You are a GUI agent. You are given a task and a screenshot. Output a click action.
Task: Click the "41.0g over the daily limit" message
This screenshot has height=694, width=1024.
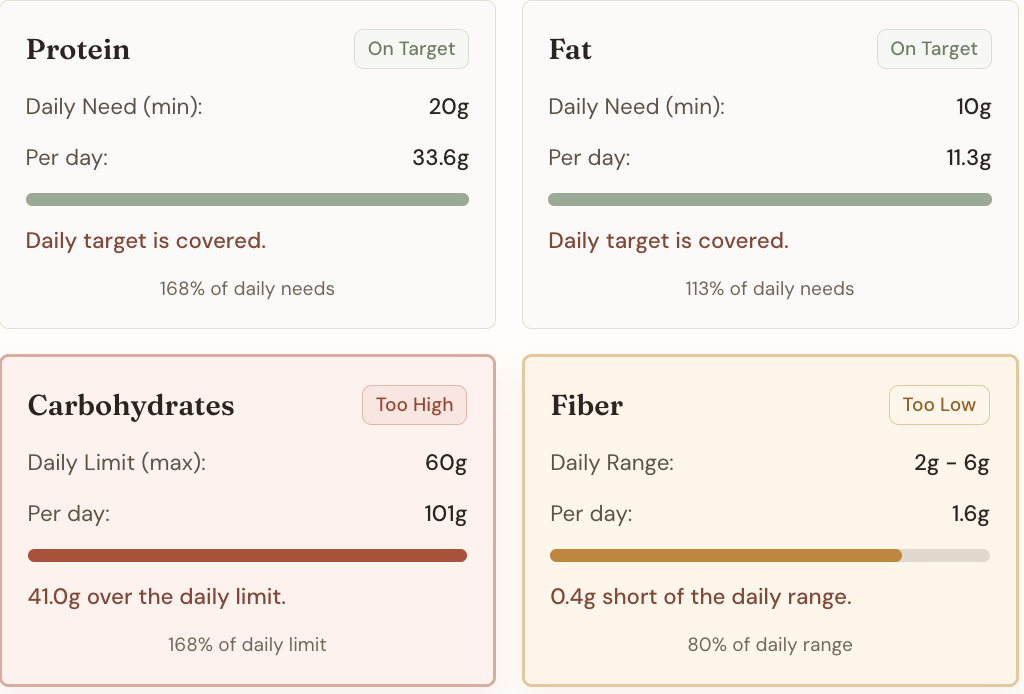point(157,597)
